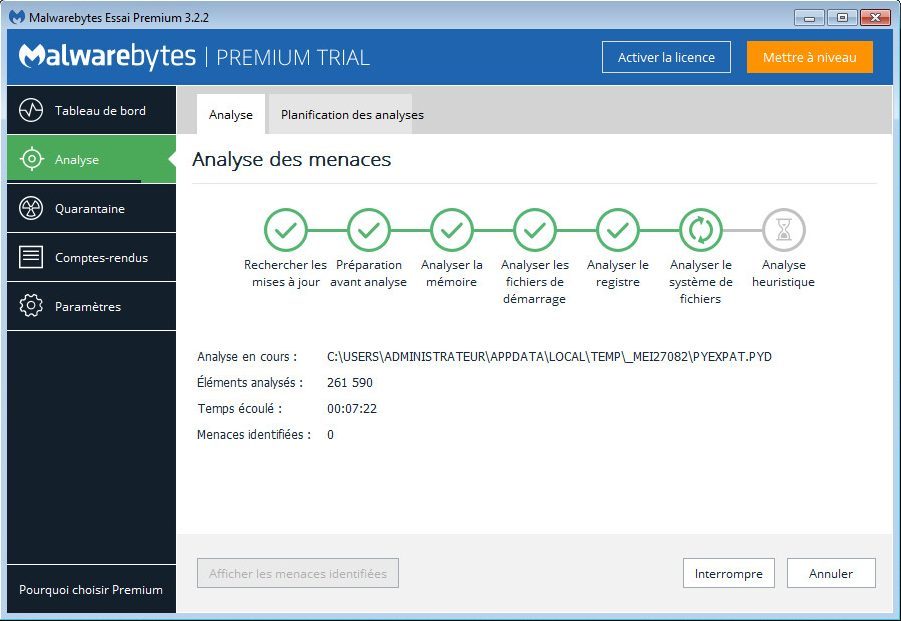This screenshot has width=901, height=621.
Task: Click the Analyse heuristique hourglass icon
Action: 783,231
